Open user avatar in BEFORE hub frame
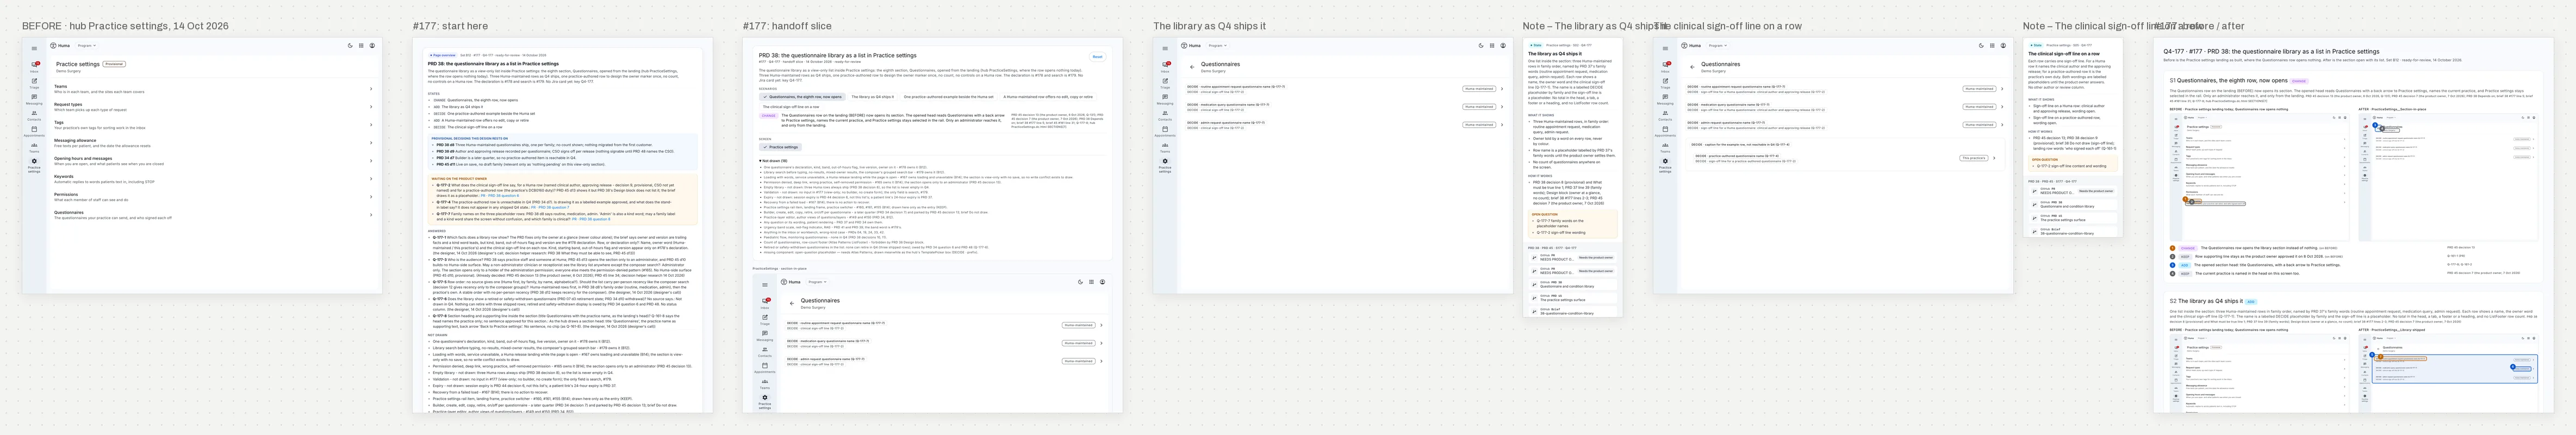This screenshot has width=2576, height=435. pos(372,45)
